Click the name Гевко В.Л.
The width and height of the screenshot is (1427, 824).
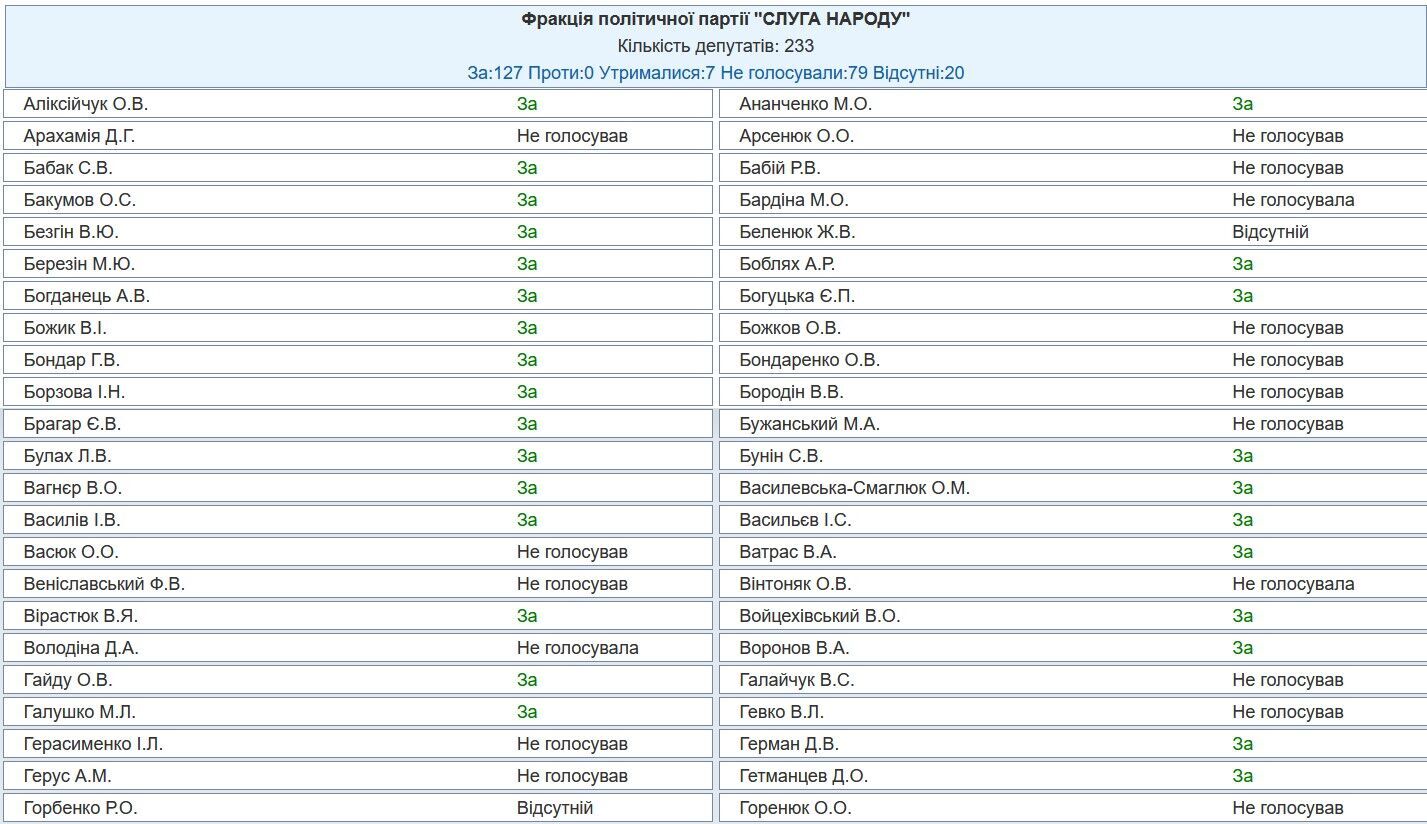(782, 712)
